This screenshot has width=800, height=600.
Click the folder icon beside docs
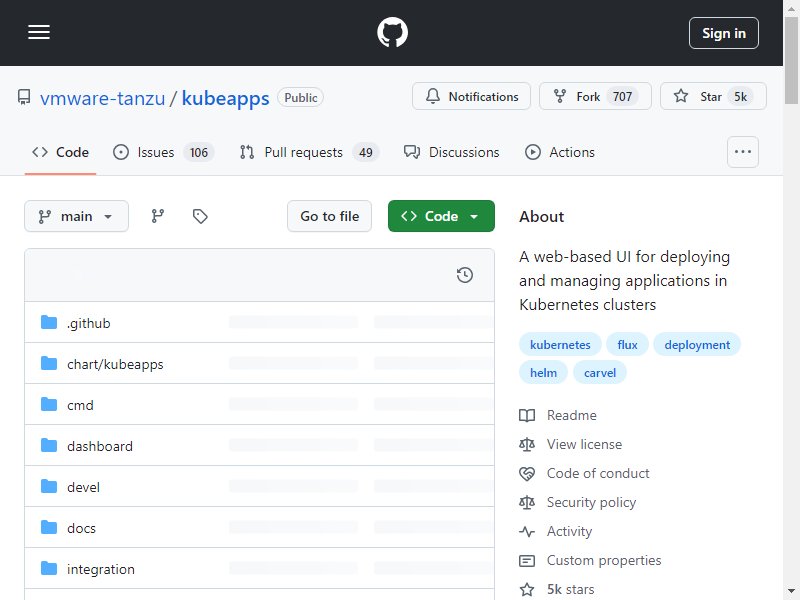point(49,527)
